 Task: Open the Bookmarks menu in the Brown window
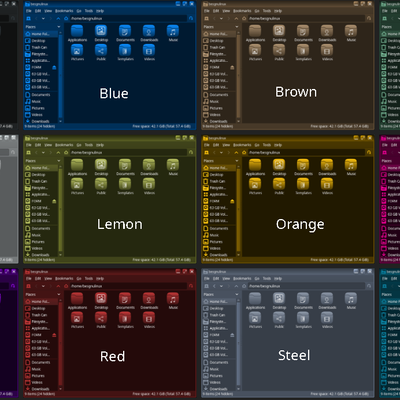tap(242, 11)
